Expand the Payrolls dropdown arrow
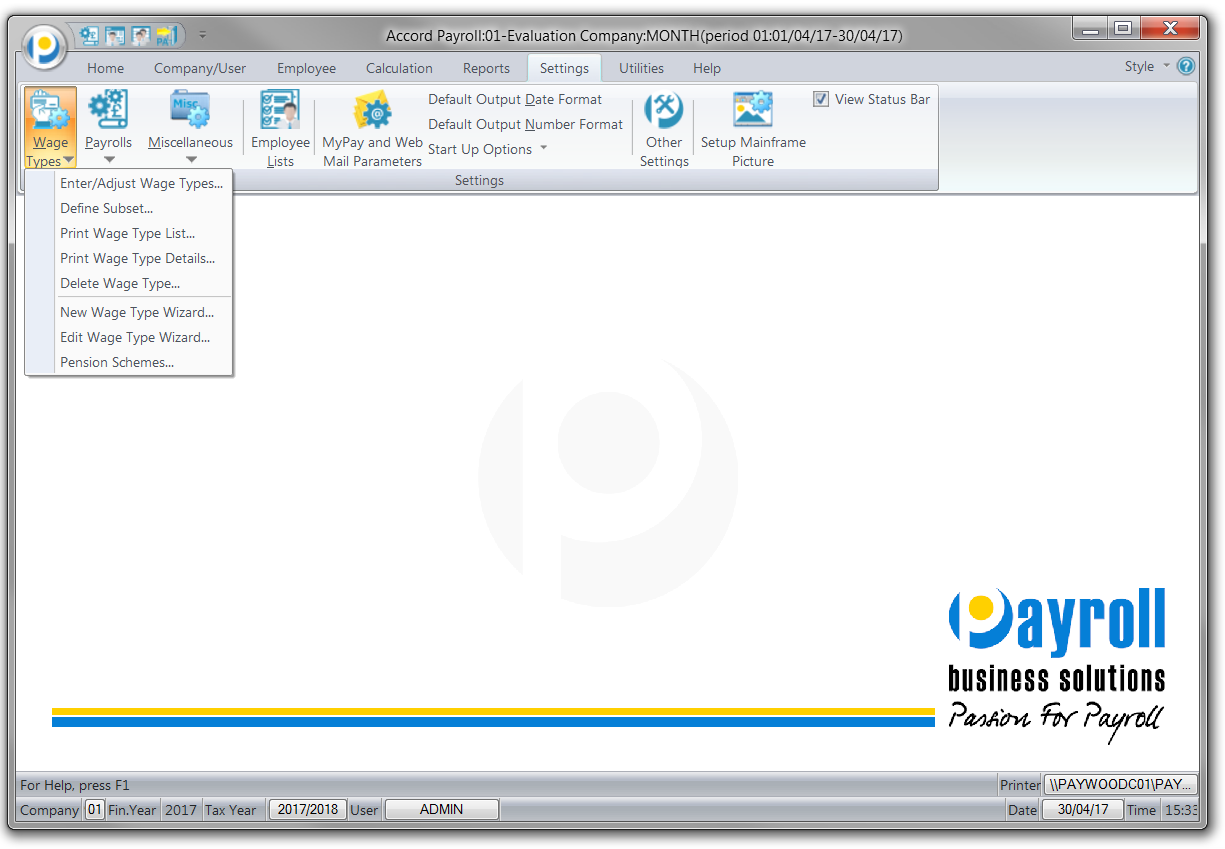Viewport: 1225px width, 849px height. tap(109, 160)
